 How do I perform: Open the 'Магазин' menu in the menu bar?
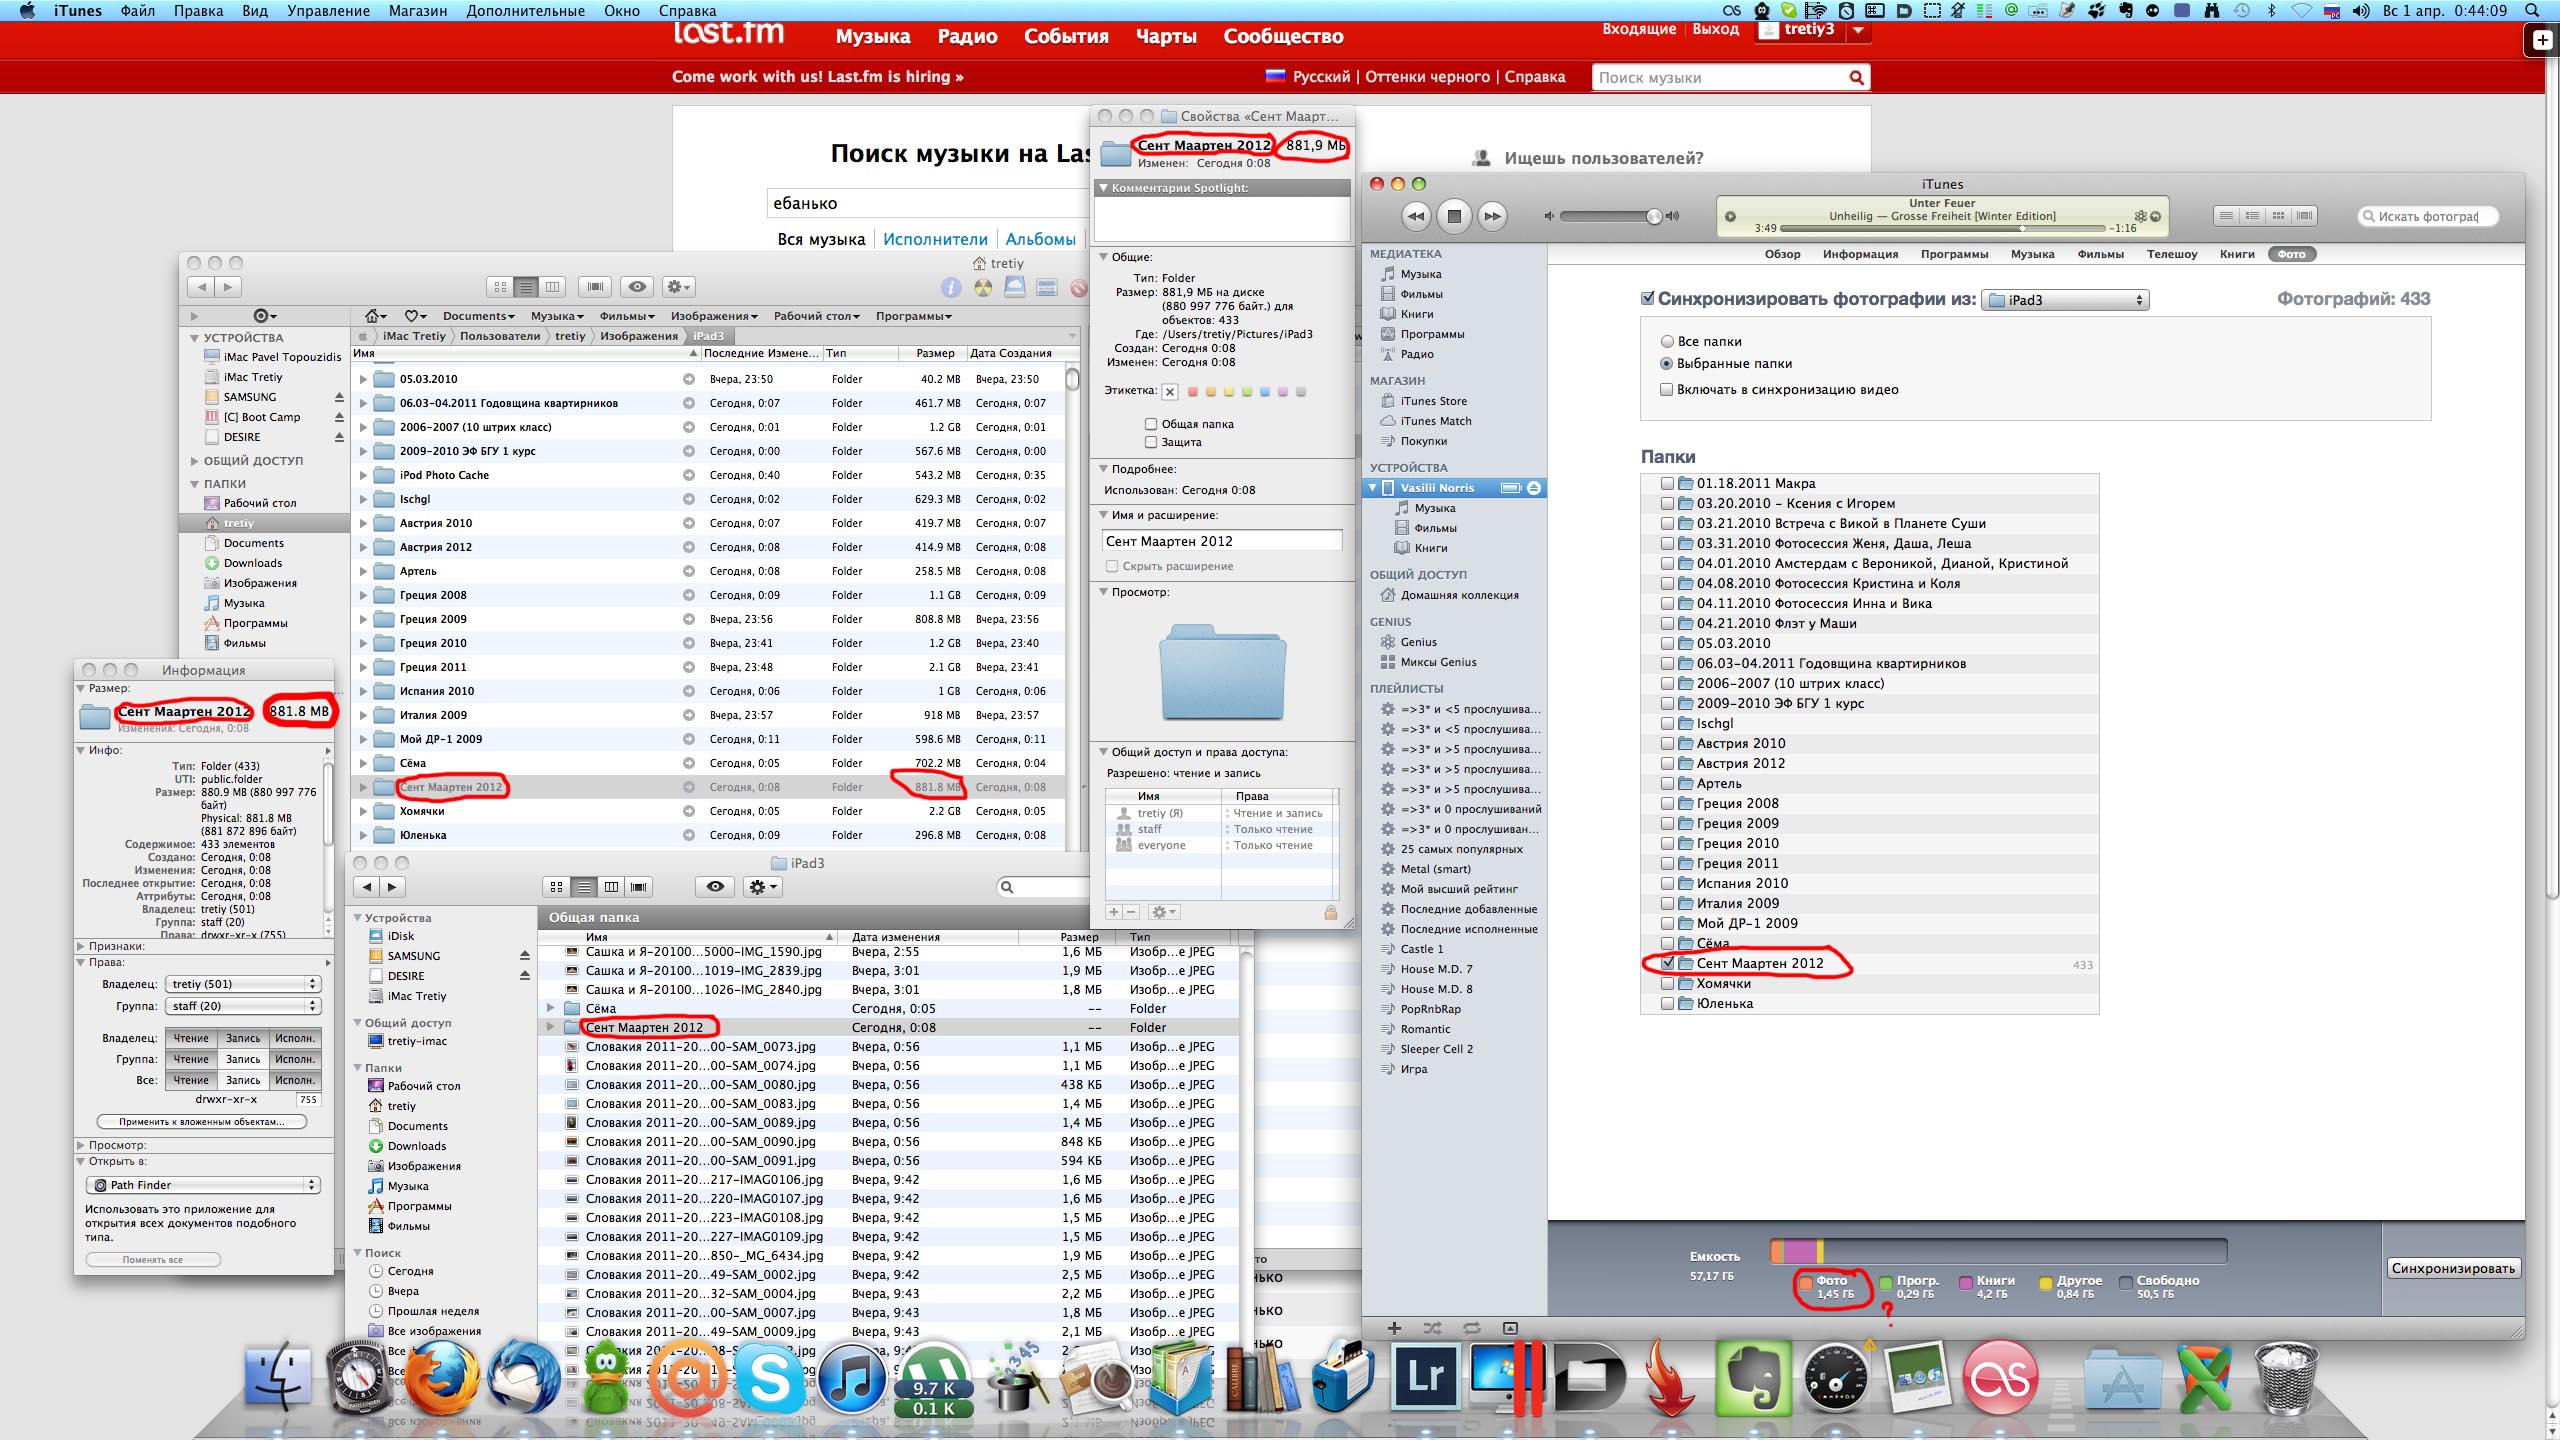coord(417,11)
